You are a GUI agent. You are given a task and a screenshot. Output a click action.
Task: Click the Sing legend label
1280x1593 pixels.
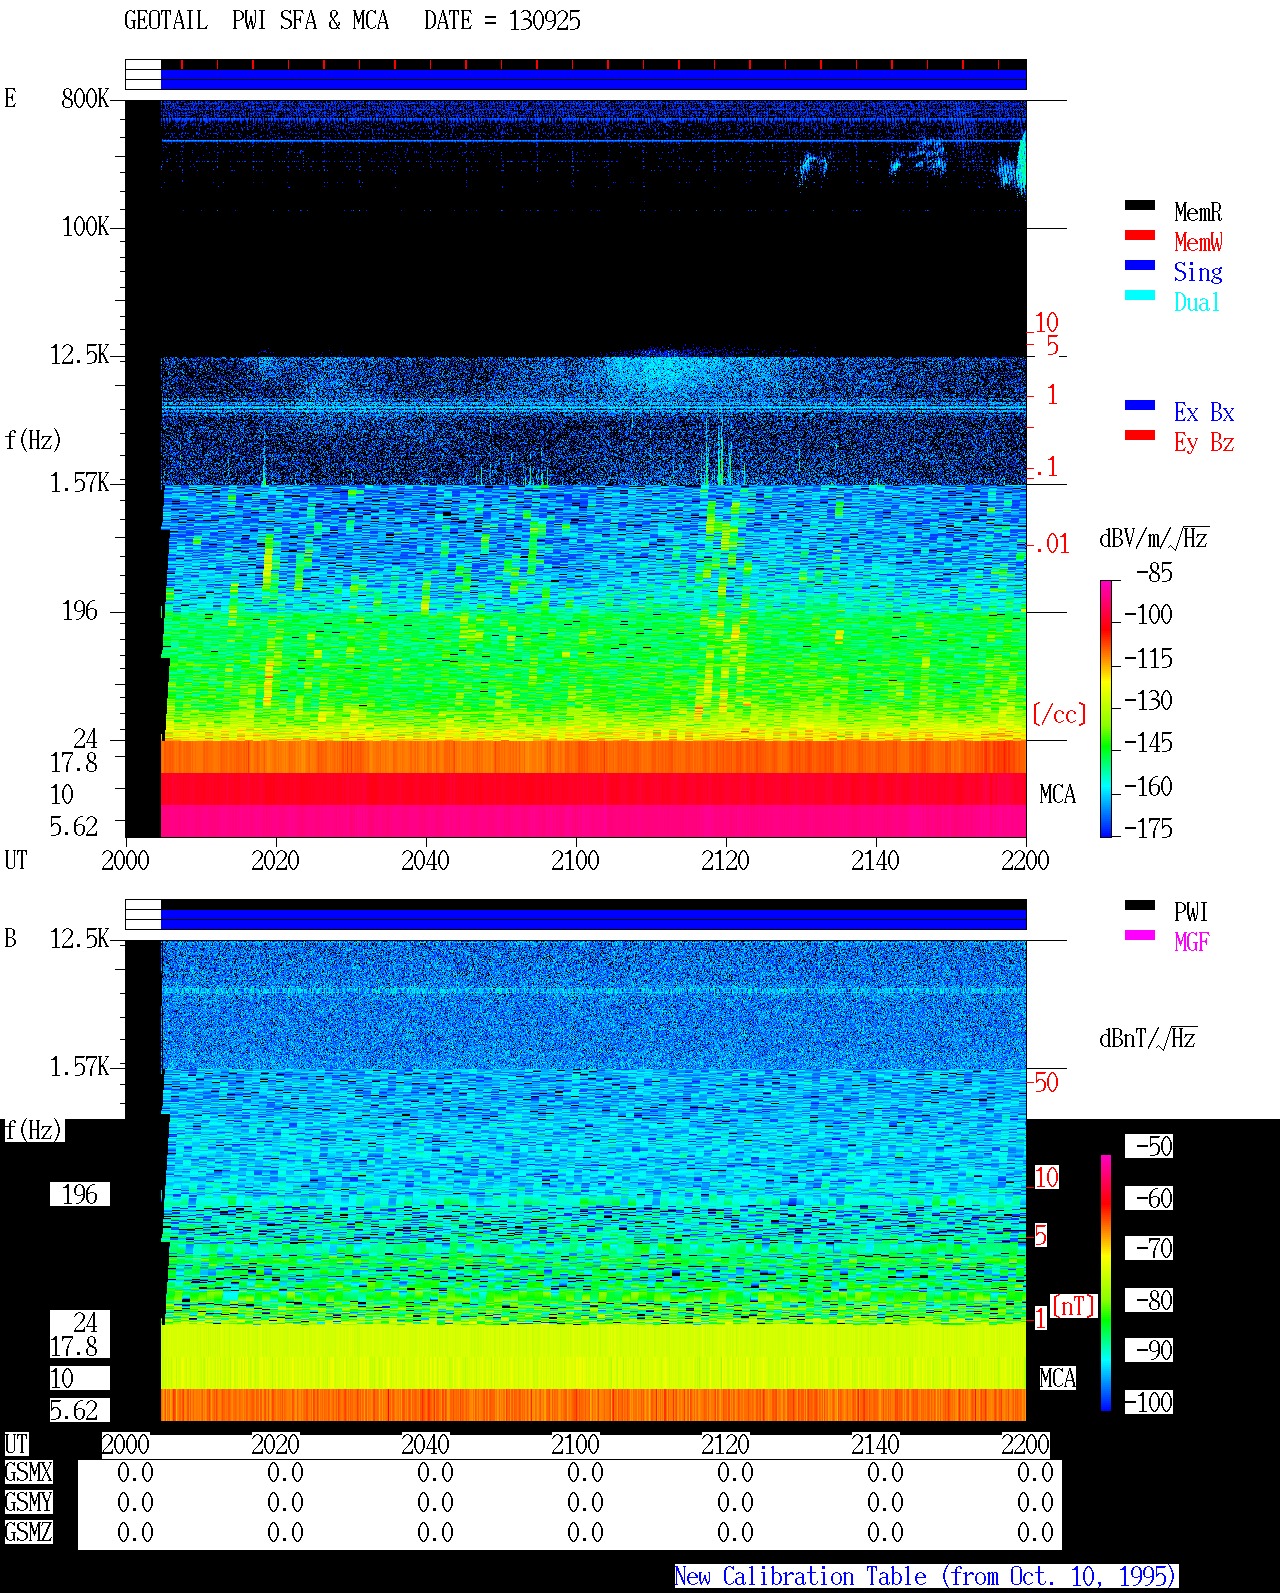[x=1198, y=272]
